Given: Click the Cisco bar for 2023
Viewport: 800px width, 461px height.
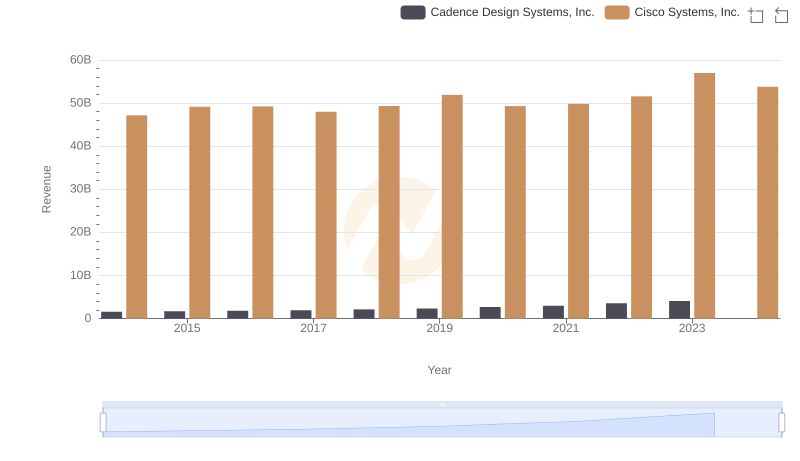Looking at the screenshot, I should pos(704,196).
